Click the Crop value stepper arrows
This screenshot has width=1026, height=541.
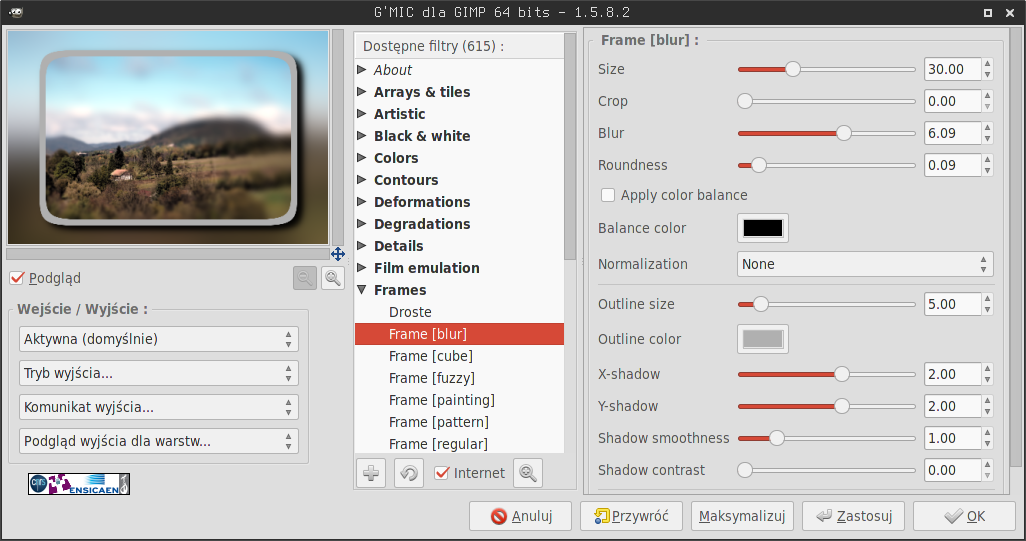[987, 101]
